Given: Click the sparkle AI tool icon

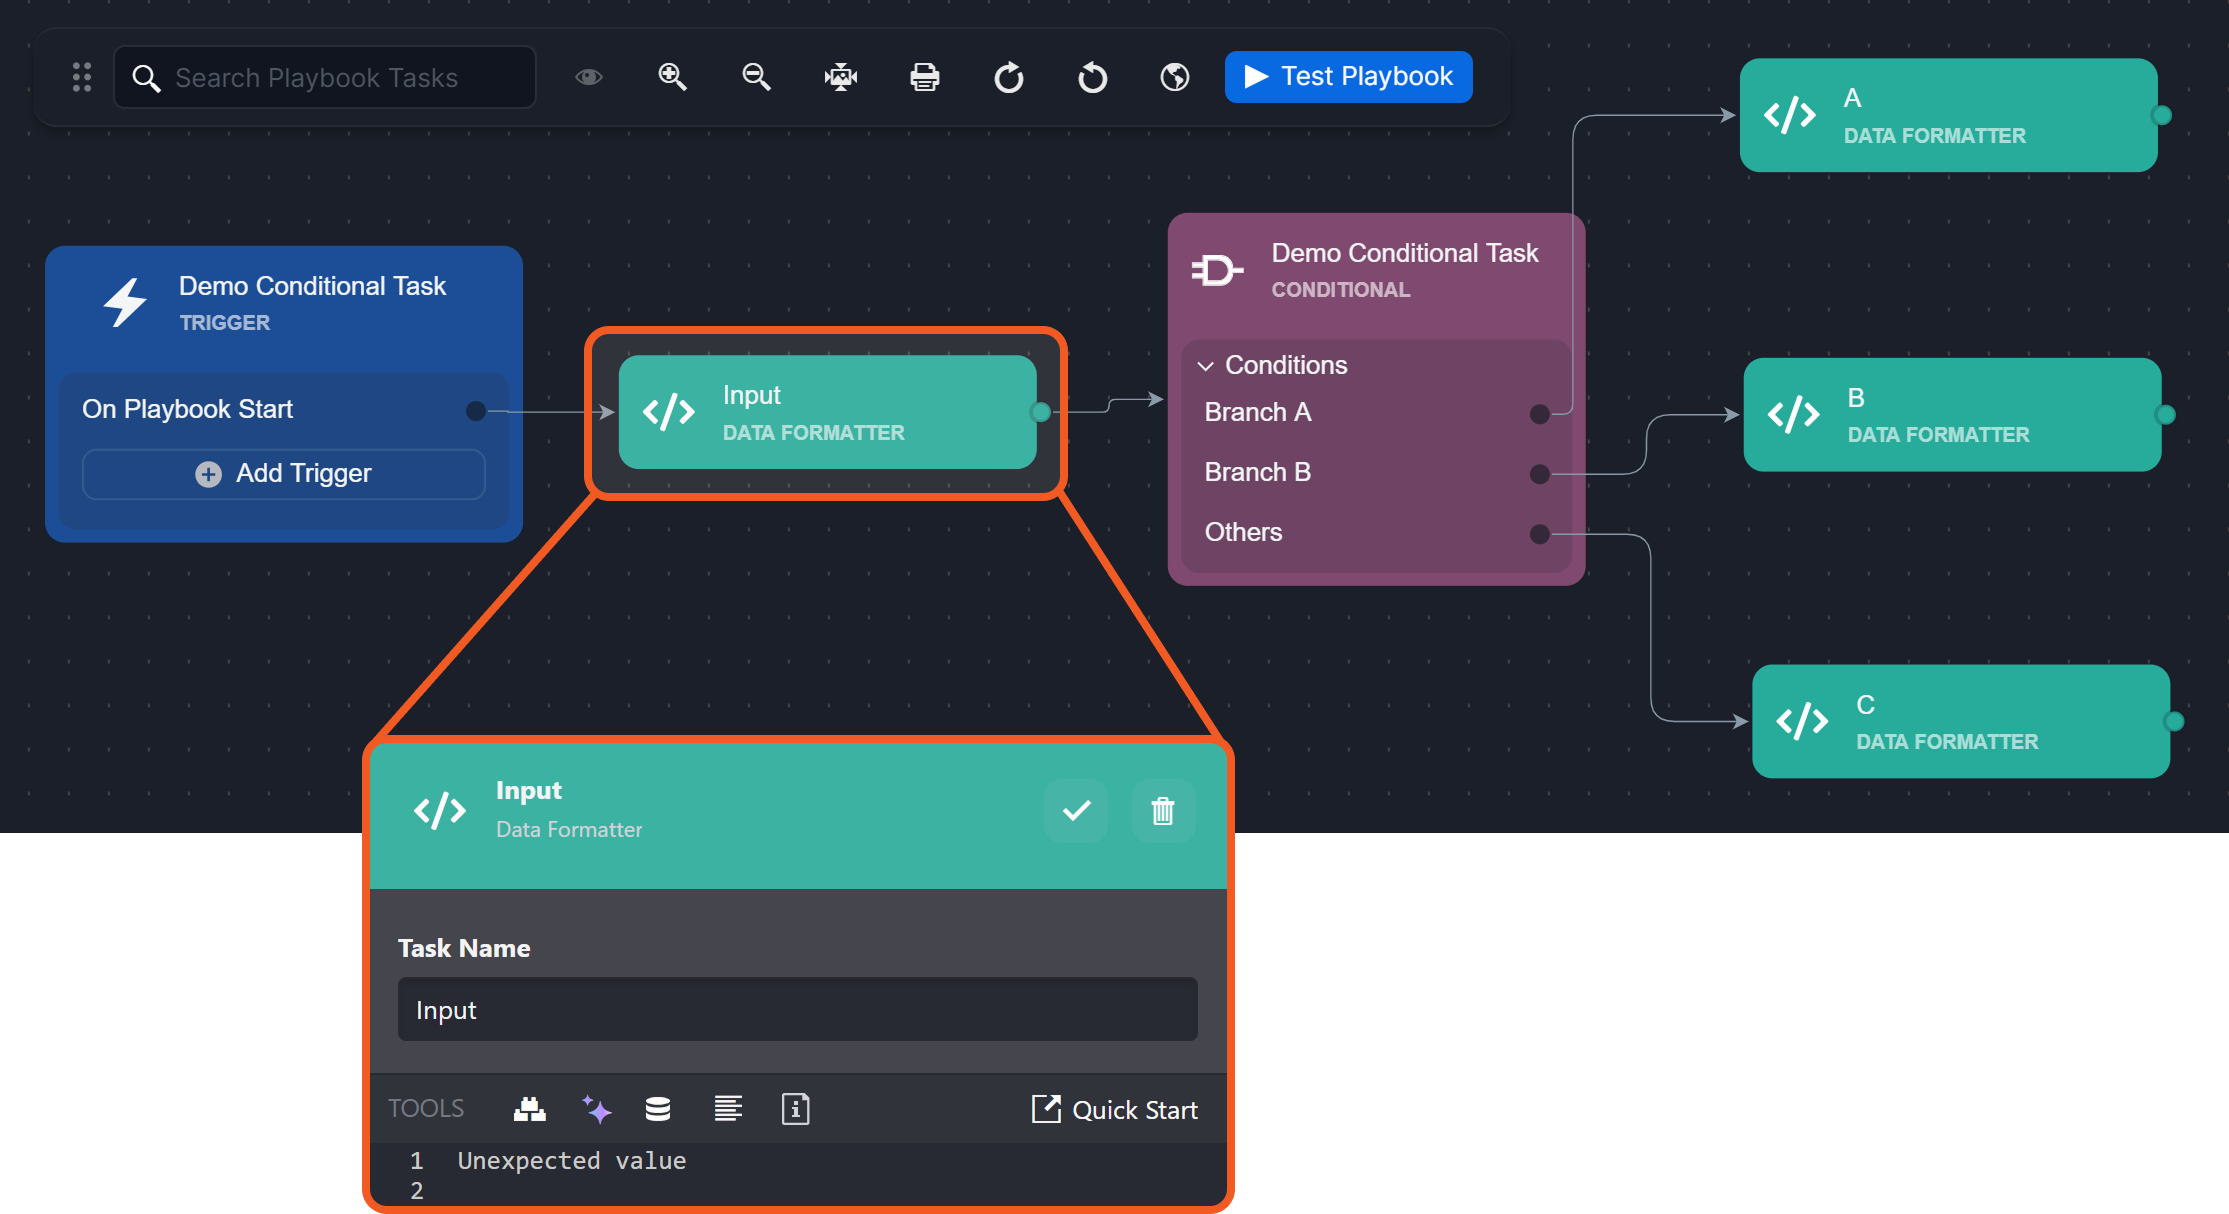Looking at the screenshot, I should (597, 1109).
